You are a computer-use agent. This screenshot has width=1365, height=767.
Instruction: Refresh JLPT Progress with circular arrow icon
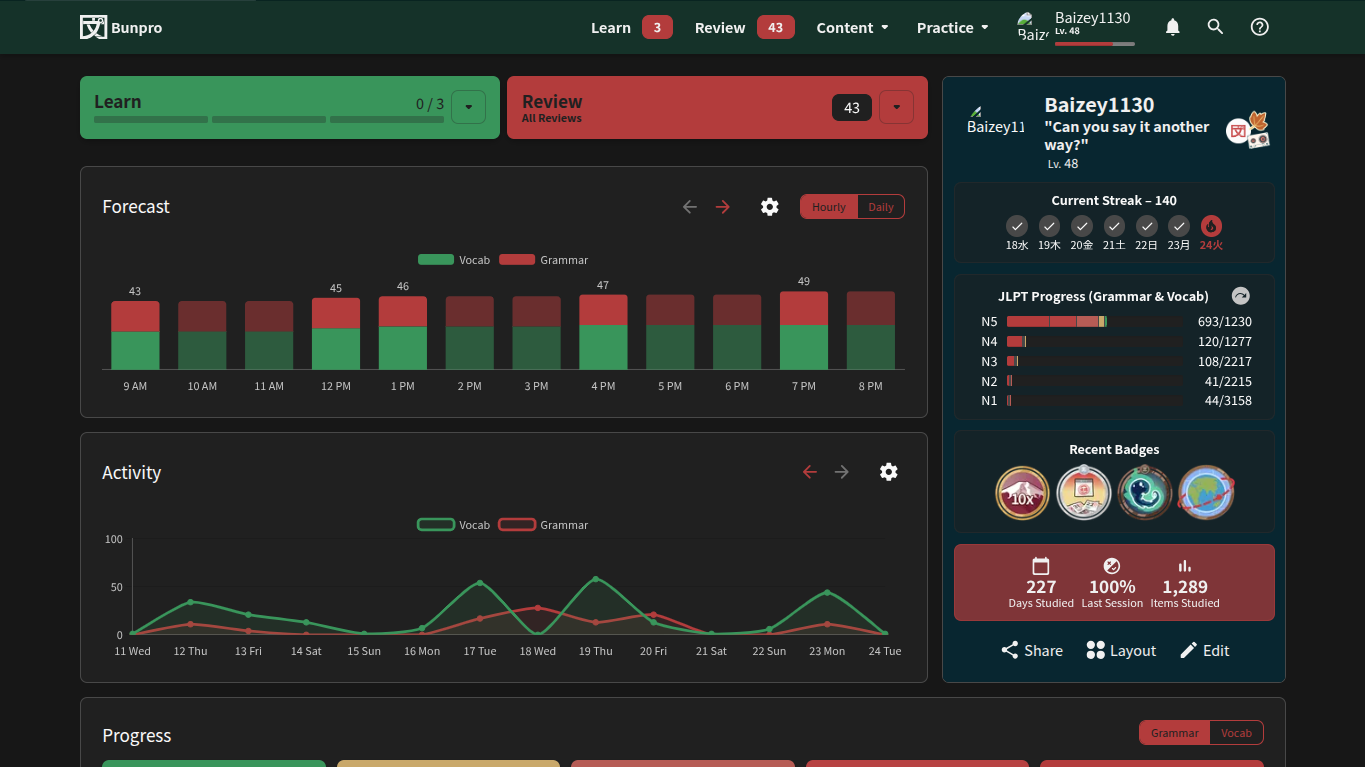(1240, 296)
